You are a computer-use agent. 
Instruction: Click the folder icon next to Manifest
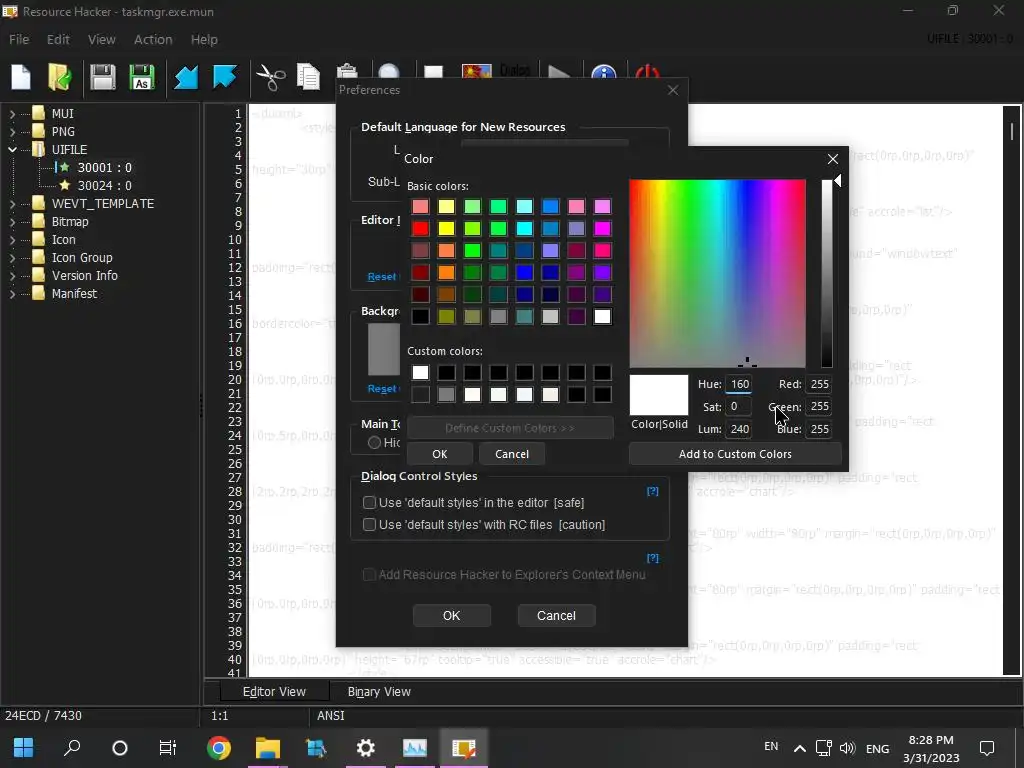[39, 293]
